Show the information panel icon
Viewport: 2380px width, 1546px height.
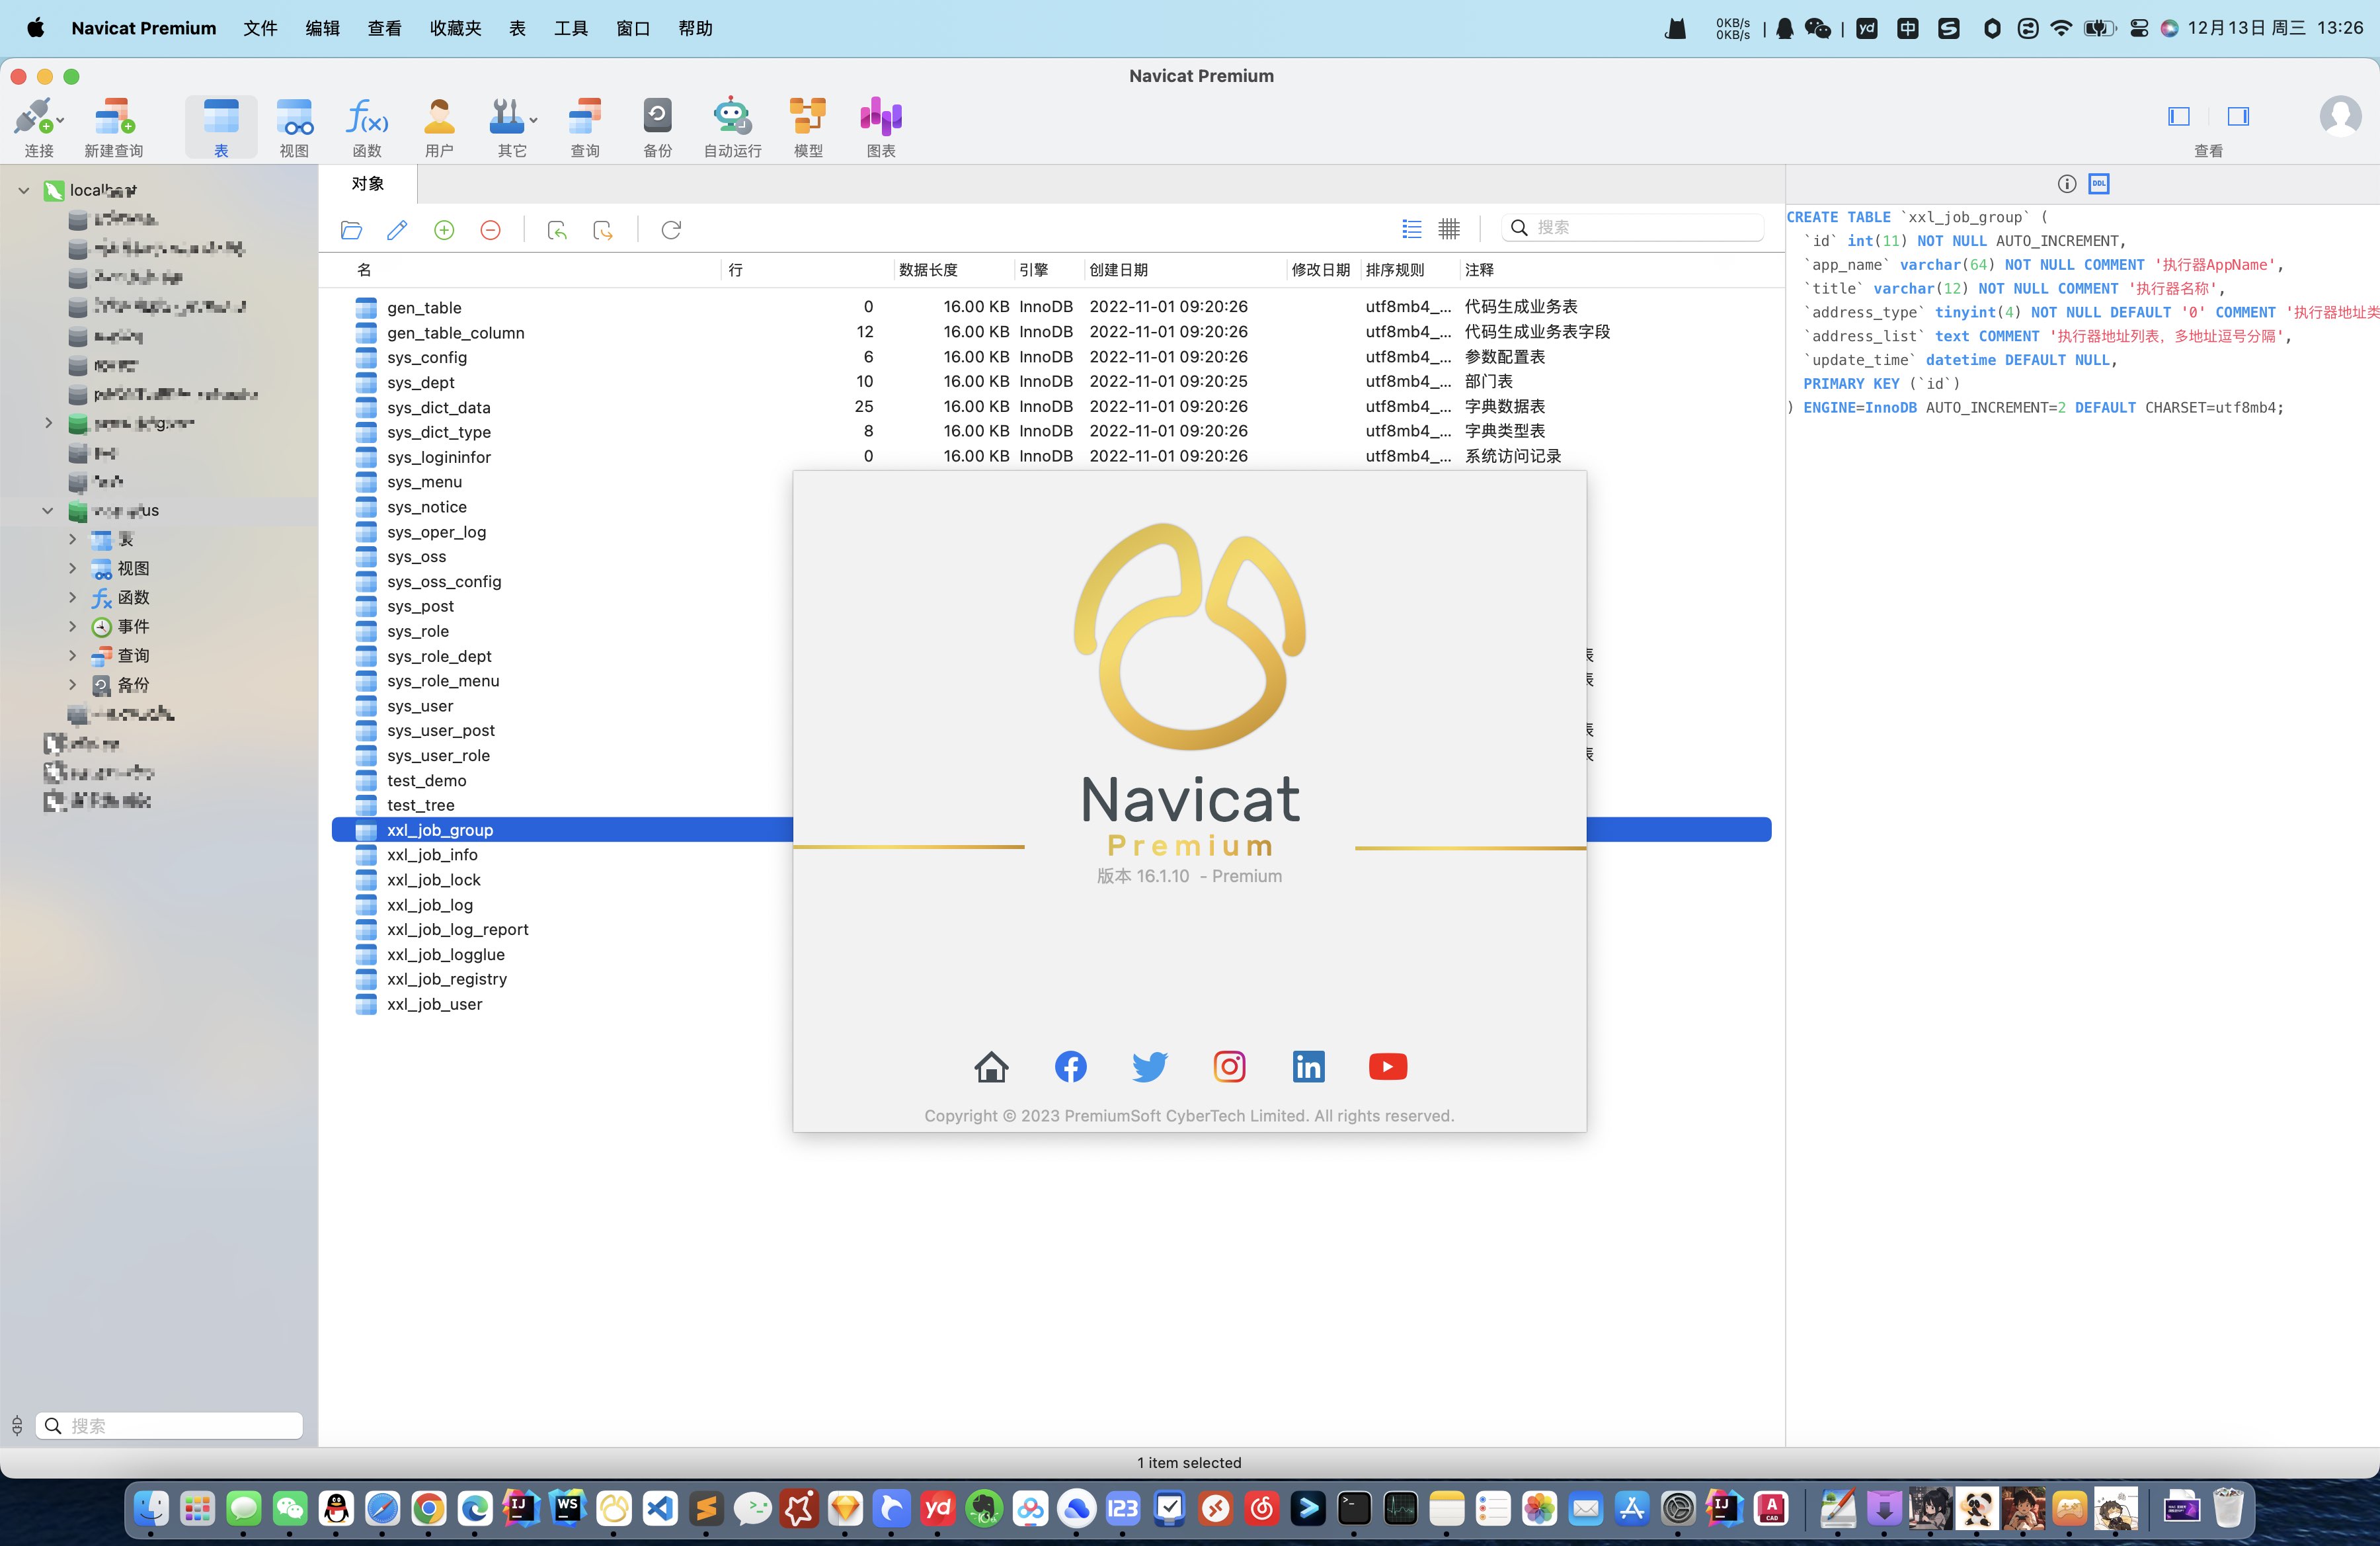click(2067, 183)
